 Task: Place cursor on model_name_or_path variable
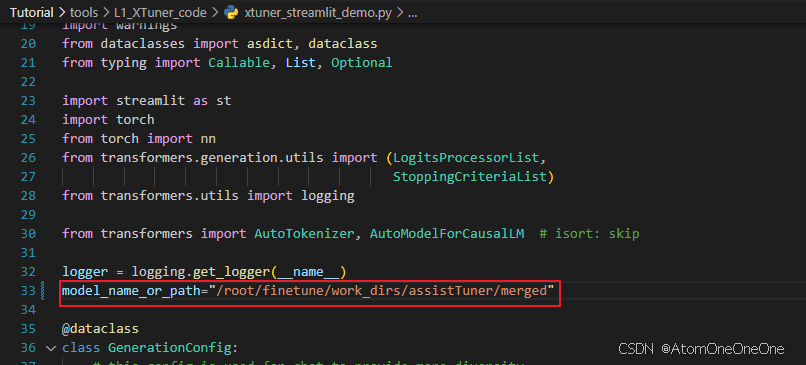coord(131,291)
